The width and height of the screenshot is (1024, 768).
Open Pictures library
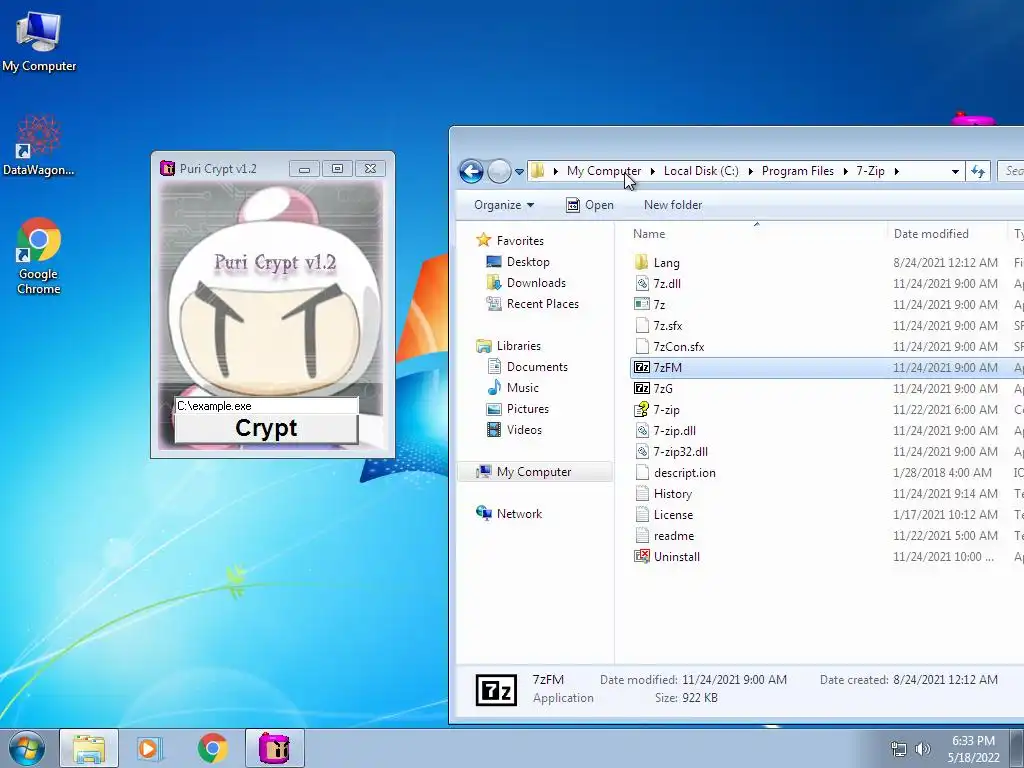point(527,409)
